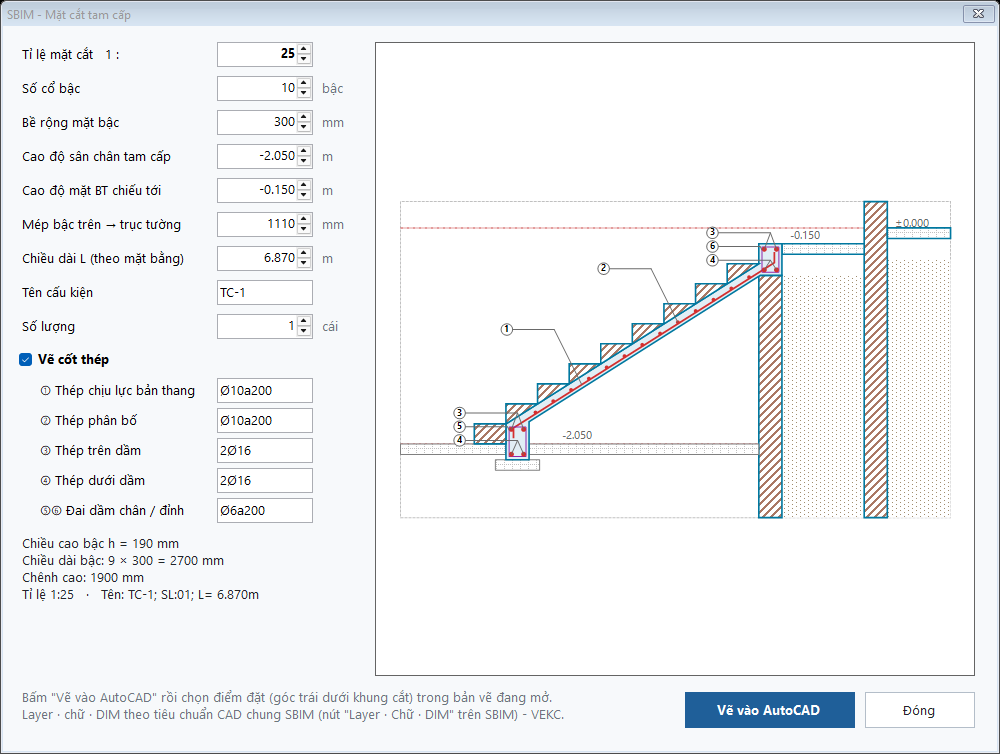
Task: Decrease "Bề rộng mặt bậc" width
Action: pyautogui.click(x=304, y=127)
